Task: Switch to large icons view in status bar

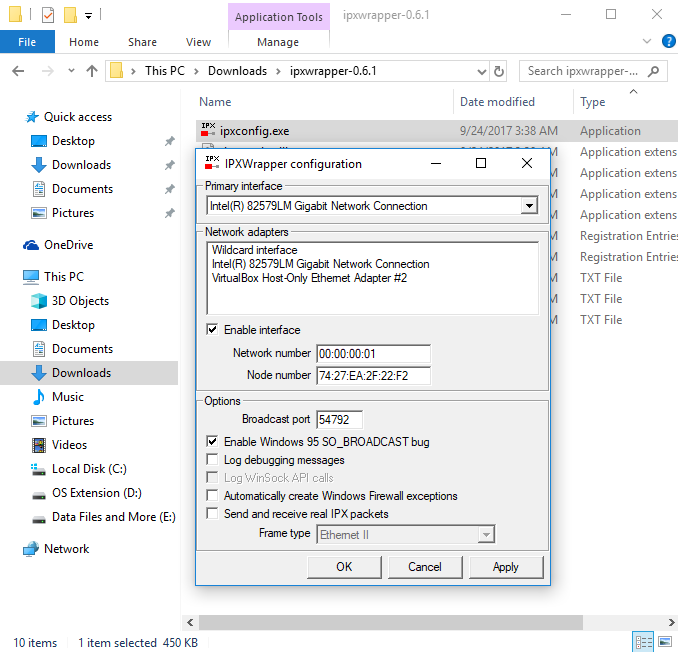Action: tap(665, 642)
